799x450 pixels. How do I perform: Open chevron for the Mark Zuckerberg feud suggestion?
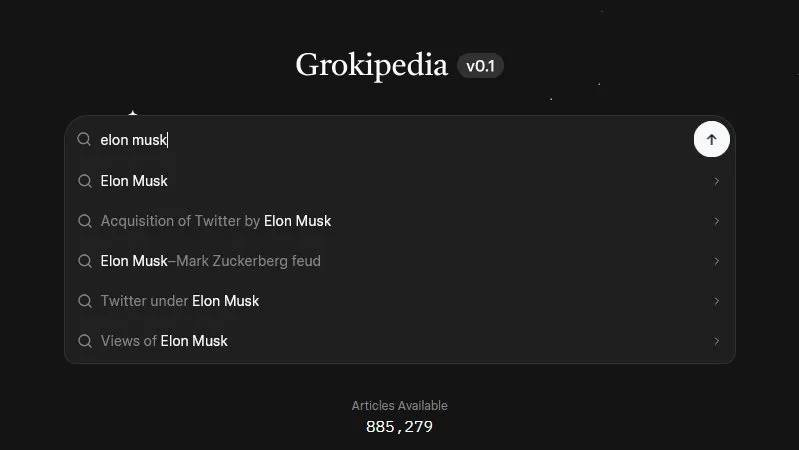click(717, 261)
